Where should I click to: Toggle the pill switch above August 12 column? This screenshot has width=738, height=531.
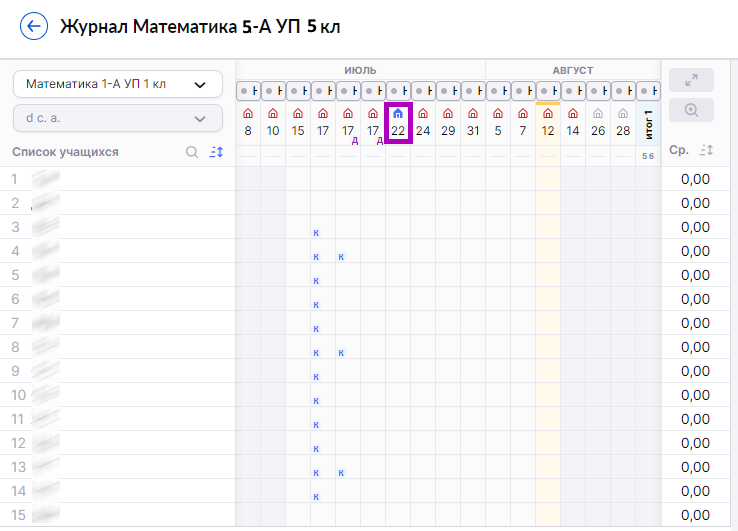(548, 91)
